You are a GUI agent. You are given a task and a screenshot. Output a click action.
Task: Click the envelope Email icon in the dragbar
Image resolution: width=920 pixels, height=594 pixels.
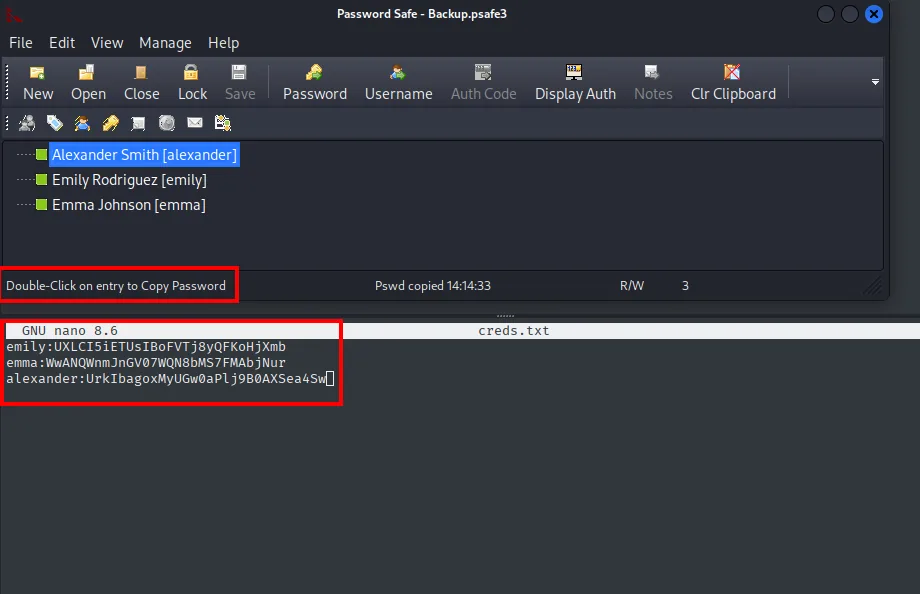pyautogui.click(x=195, y=123)
